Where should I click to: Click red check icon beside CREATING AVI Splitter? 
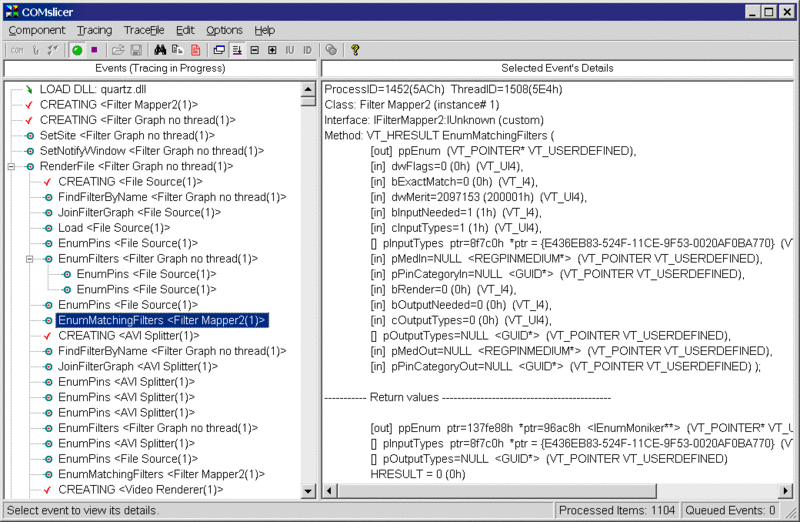(48, 336)
